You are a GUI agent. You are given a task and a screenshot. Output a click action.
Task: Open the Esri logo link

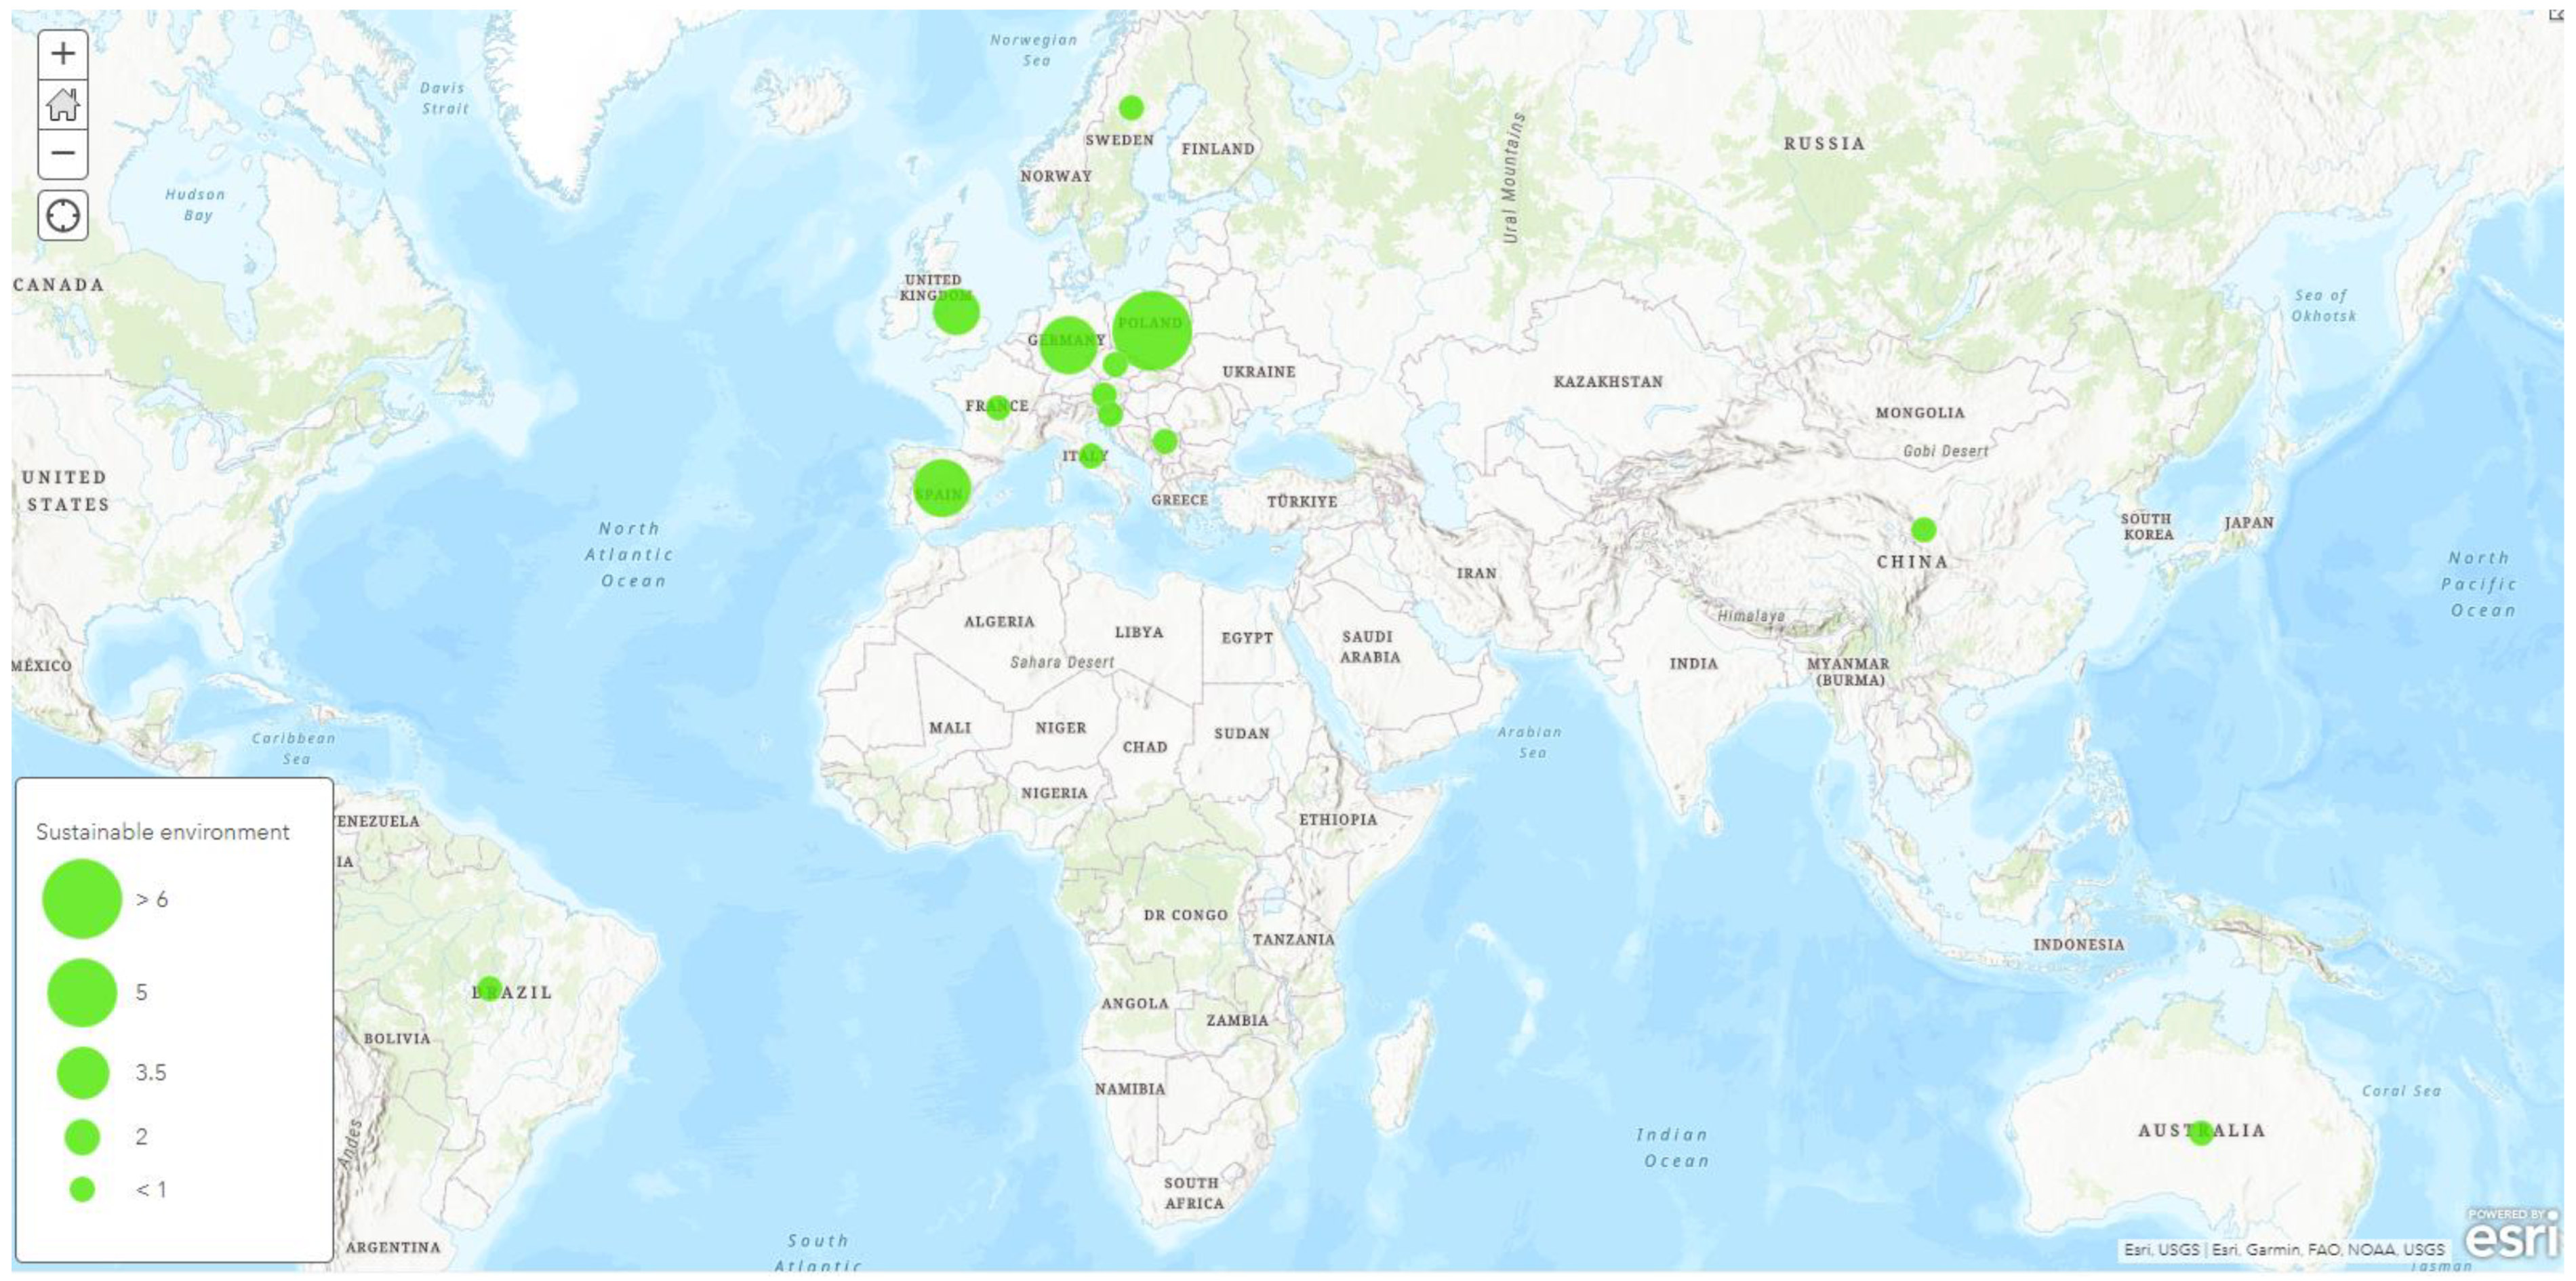pyautogui.click(x=2511, y=1237)
